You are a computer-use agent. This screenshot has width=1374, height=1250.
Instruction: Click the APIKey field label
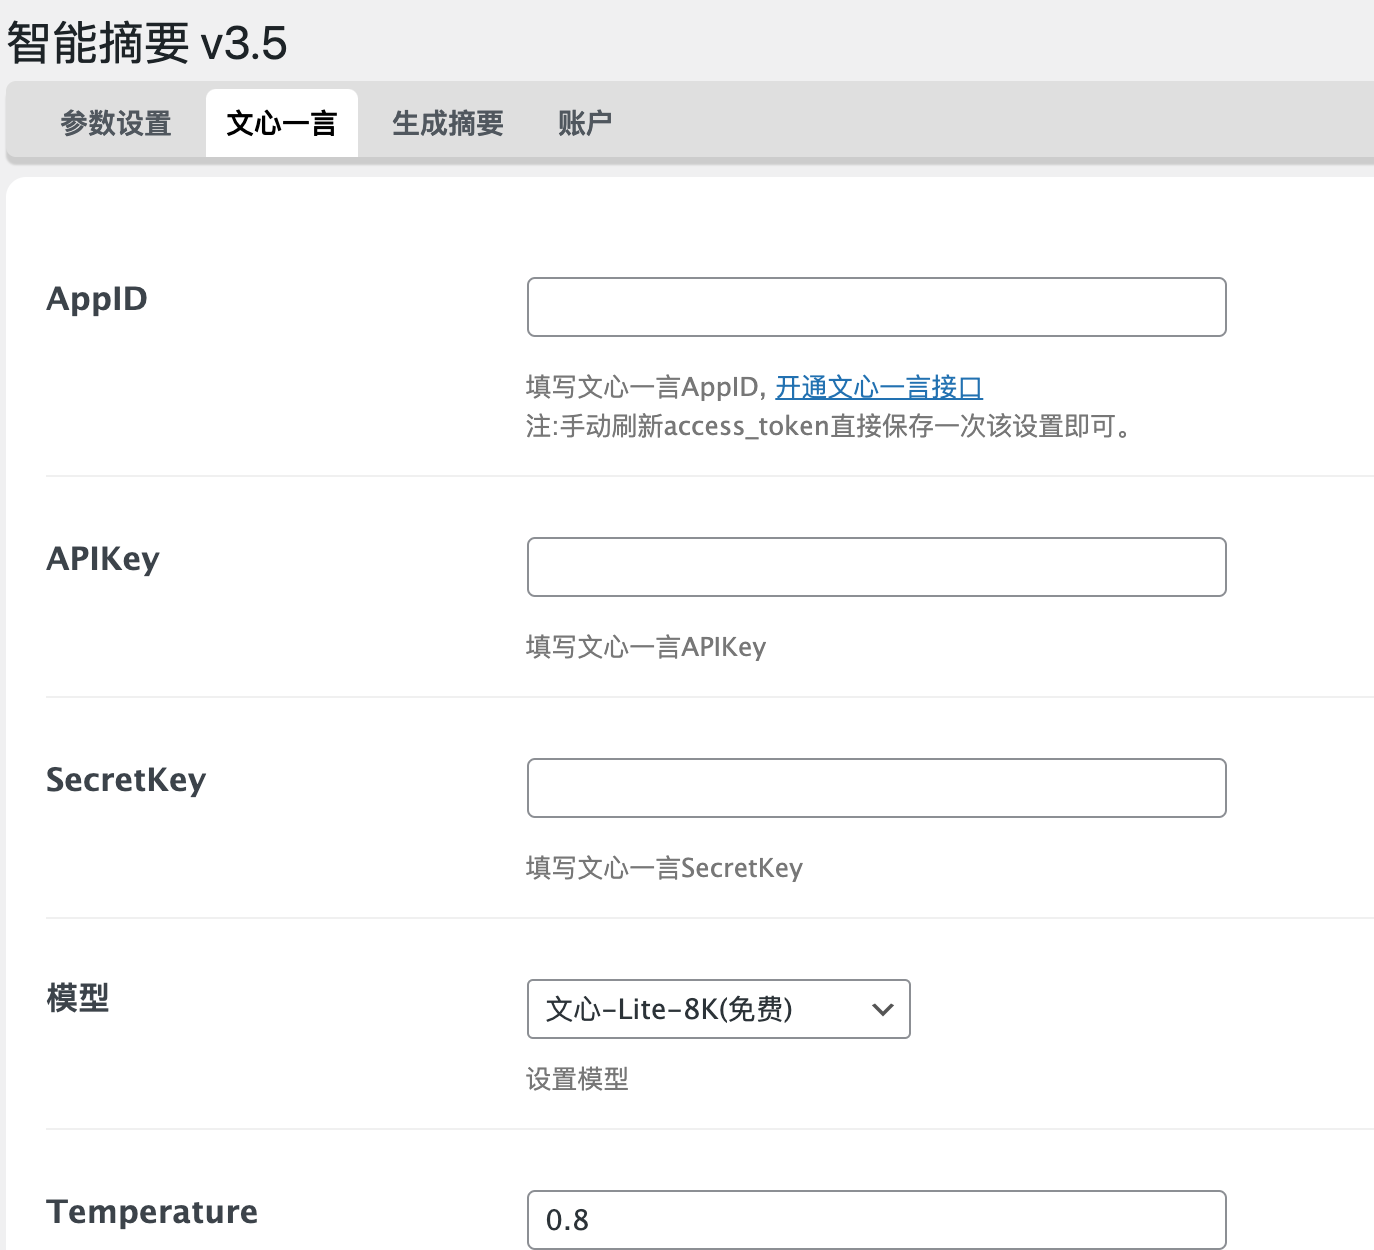click(x=102, y=558)
